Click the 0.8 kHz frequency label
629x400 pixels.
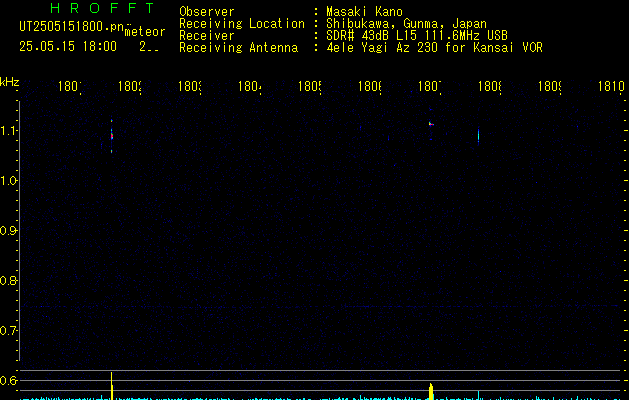(x=8, y=280)
